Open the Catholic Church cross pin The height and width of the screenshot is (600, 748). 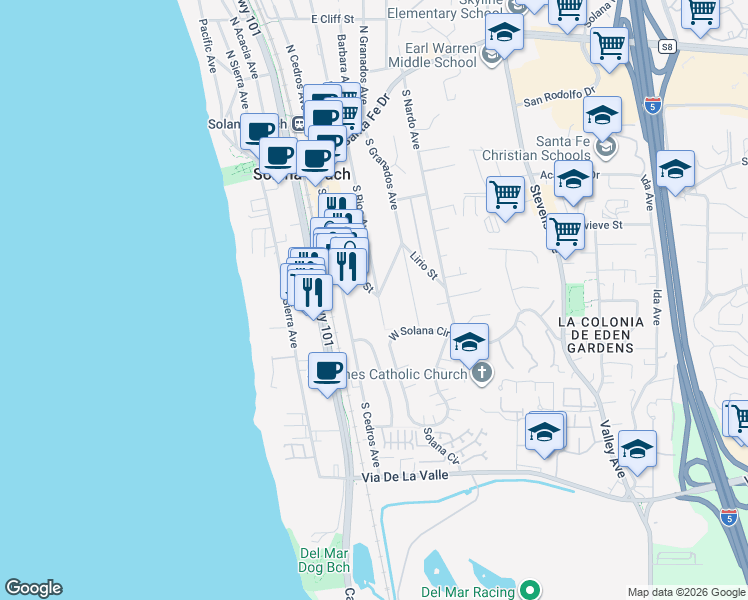tap(482, 373)
